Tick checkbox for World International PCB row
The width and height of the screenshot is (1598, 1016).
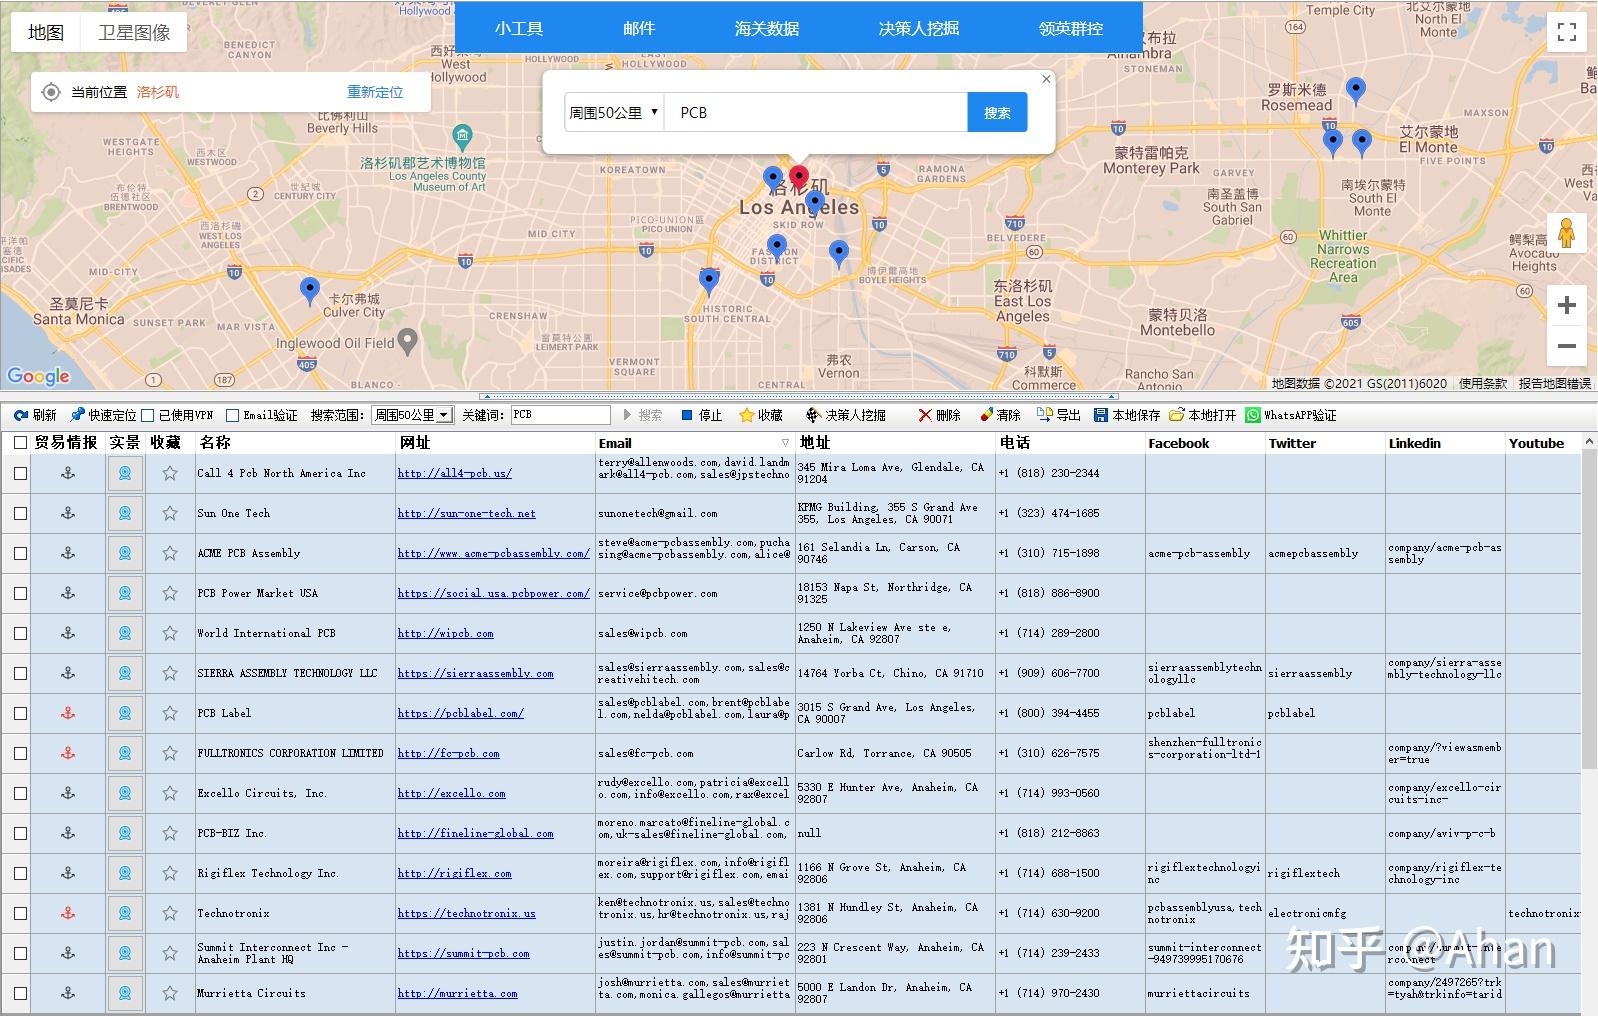(20, 633)
